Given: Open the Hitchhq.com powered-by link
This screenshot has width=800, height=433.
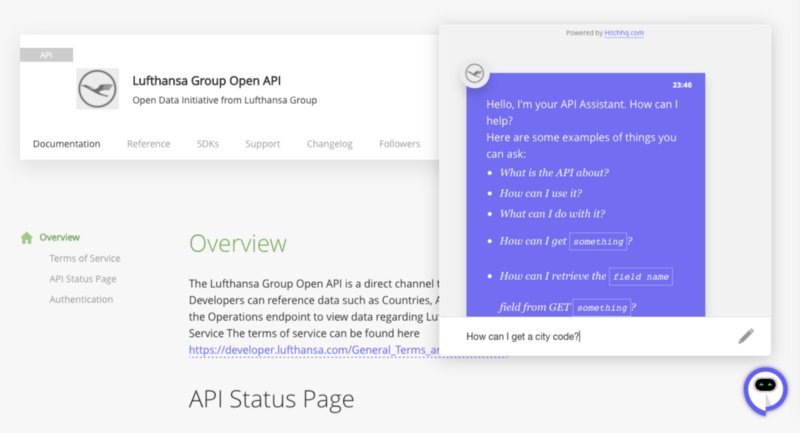Looking at the screenshot, I should click(623, 33).
